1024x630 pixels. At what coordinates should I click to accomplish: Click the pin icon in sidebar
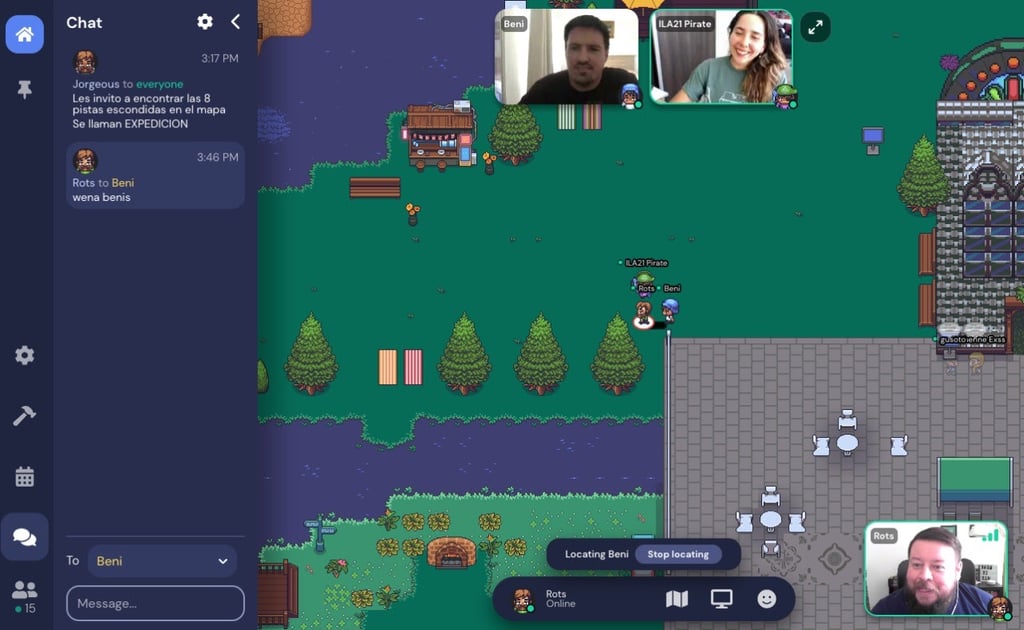click(24, 89)
